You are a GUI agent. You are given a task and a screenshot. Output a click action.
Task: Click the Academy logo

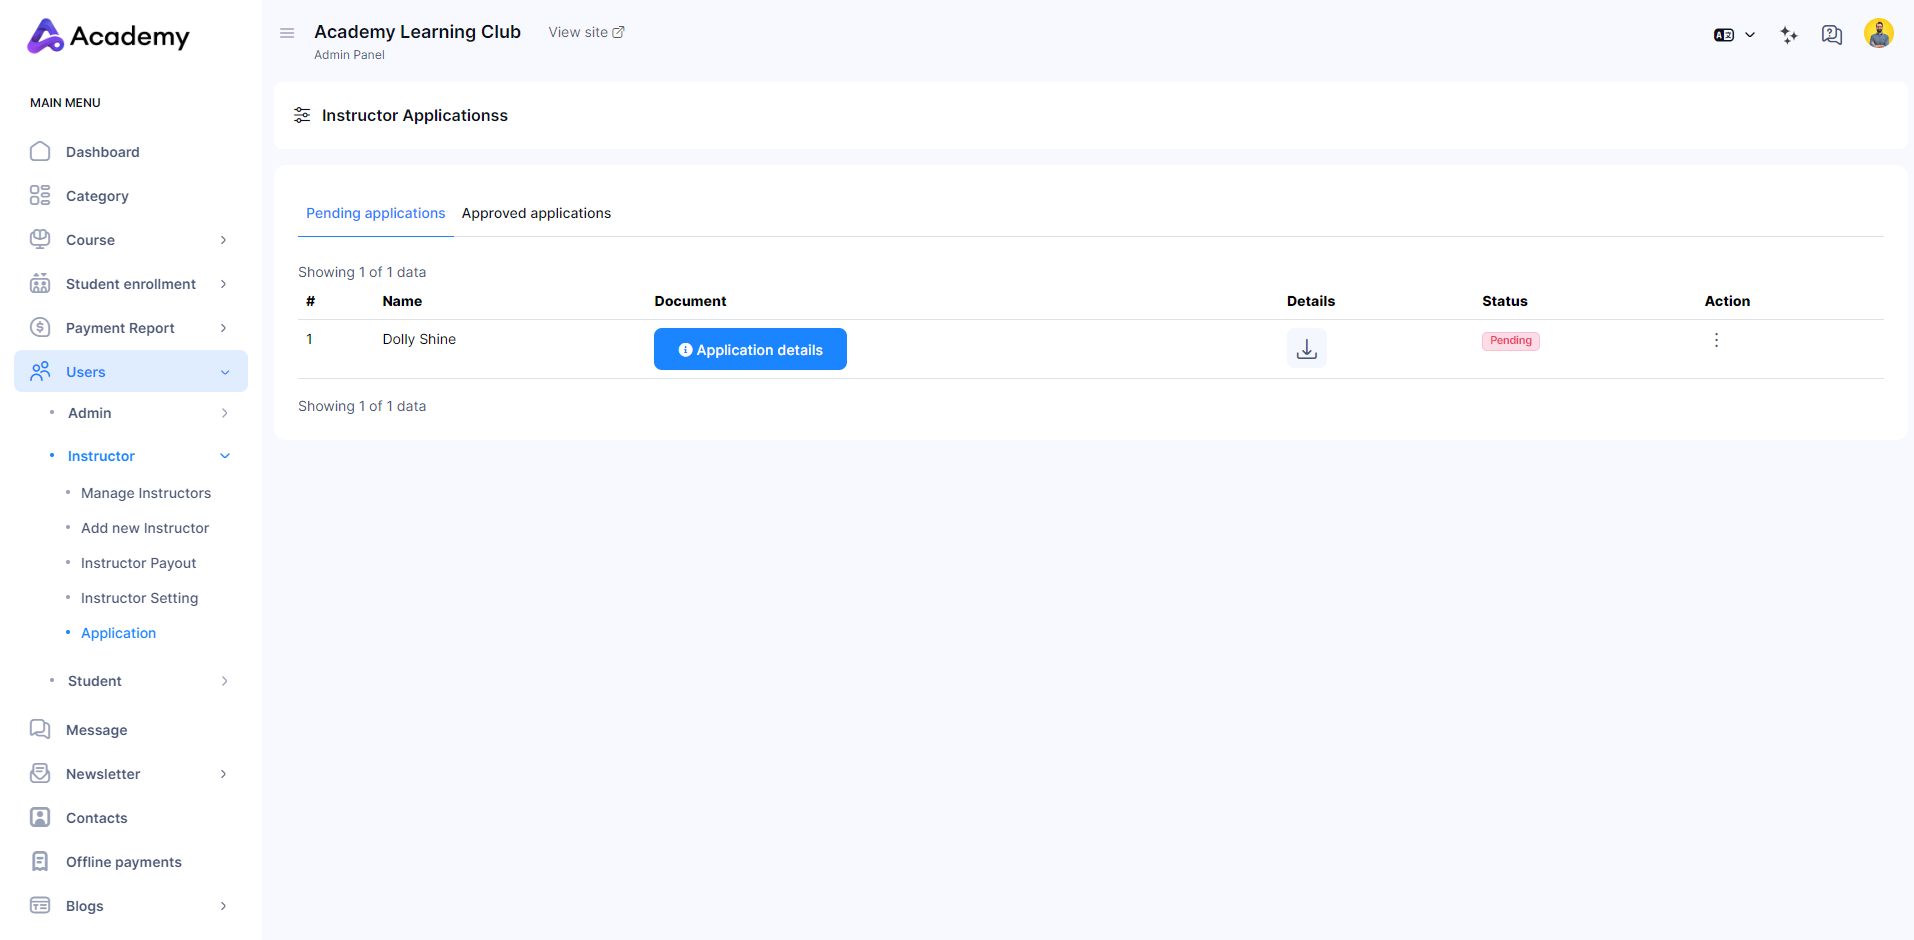point(108,37)
